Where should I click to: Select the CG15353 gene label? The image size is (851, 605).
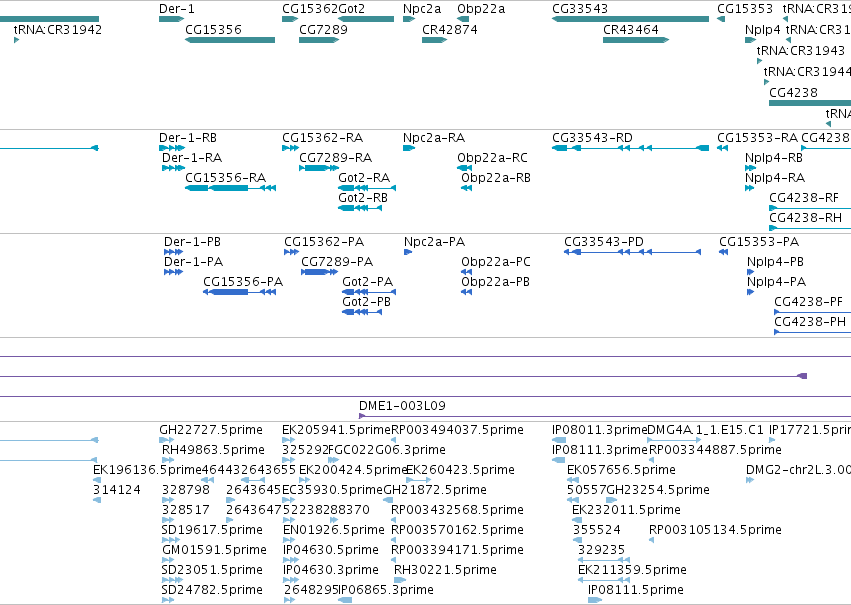pos(745,9)
